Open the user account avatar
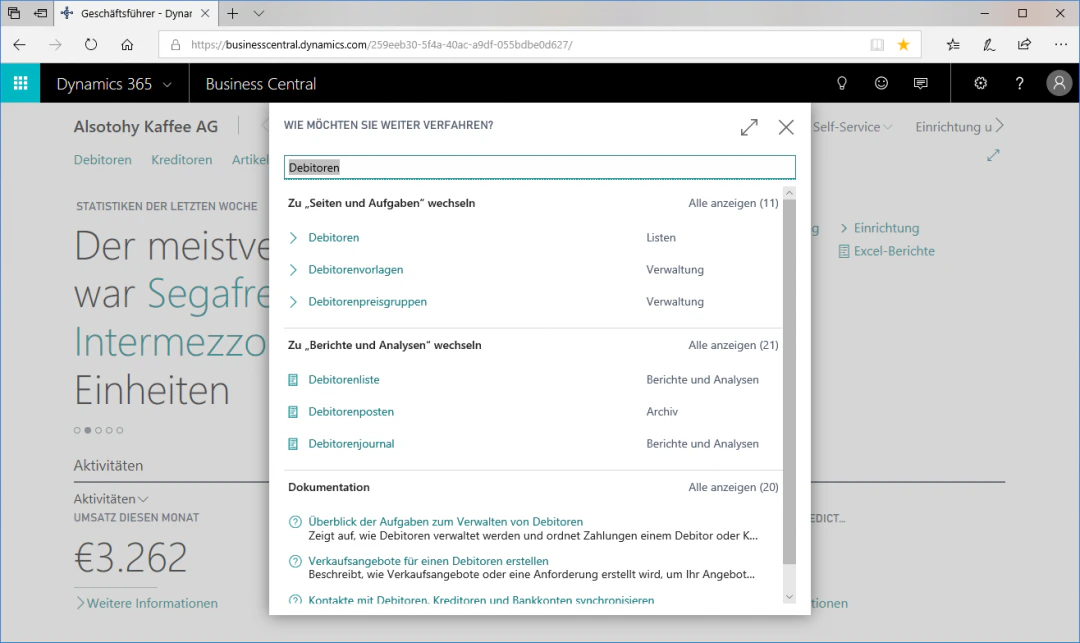 point(1059,83)
